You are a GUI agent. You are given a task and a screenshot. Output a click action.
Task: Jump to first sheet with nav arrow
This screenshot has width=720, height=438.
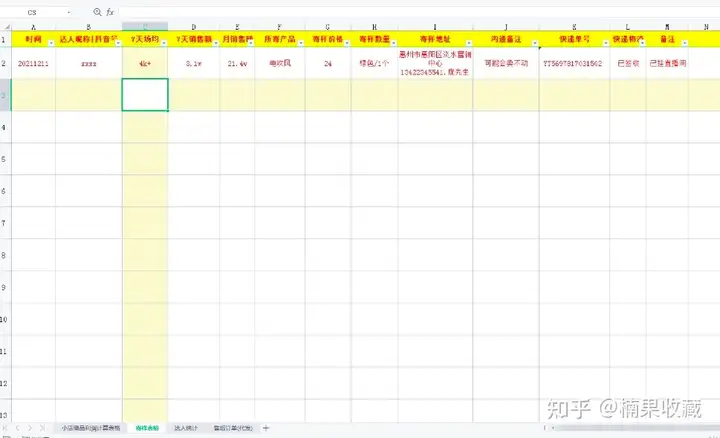pyautogui.click(x=6, y=428)
